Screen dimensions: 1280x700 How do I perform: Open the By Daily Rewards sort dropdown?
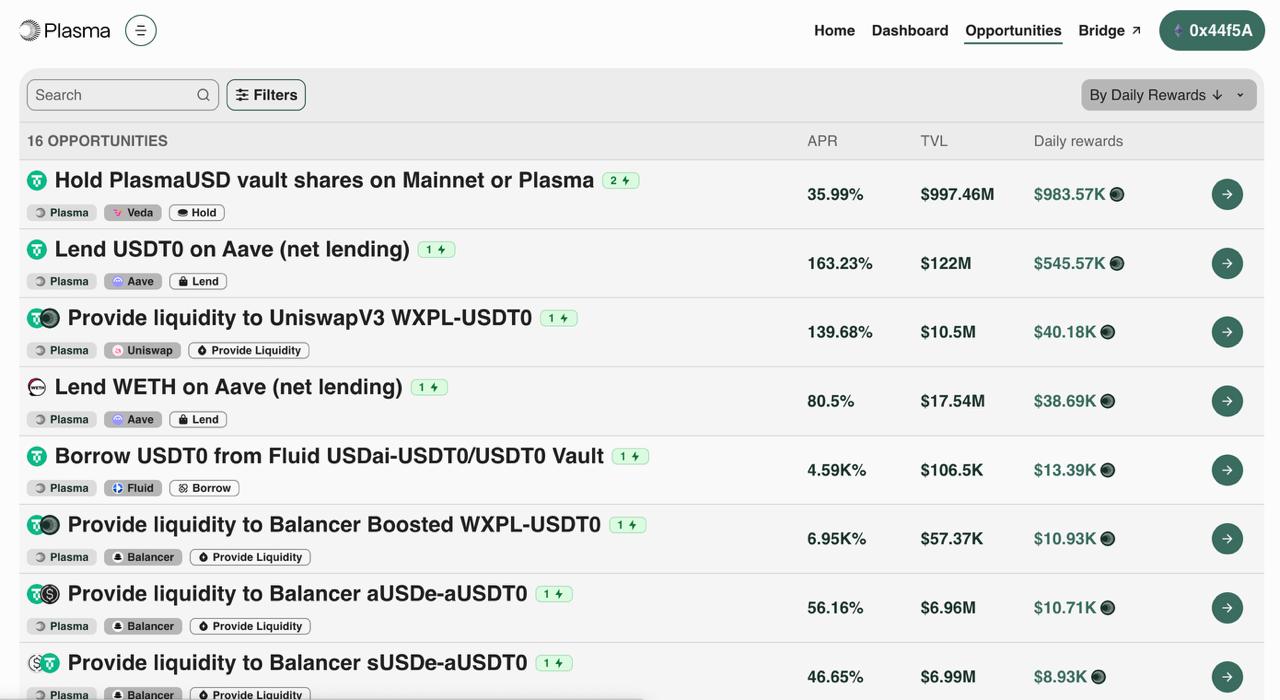click(x=1168, y=95)
